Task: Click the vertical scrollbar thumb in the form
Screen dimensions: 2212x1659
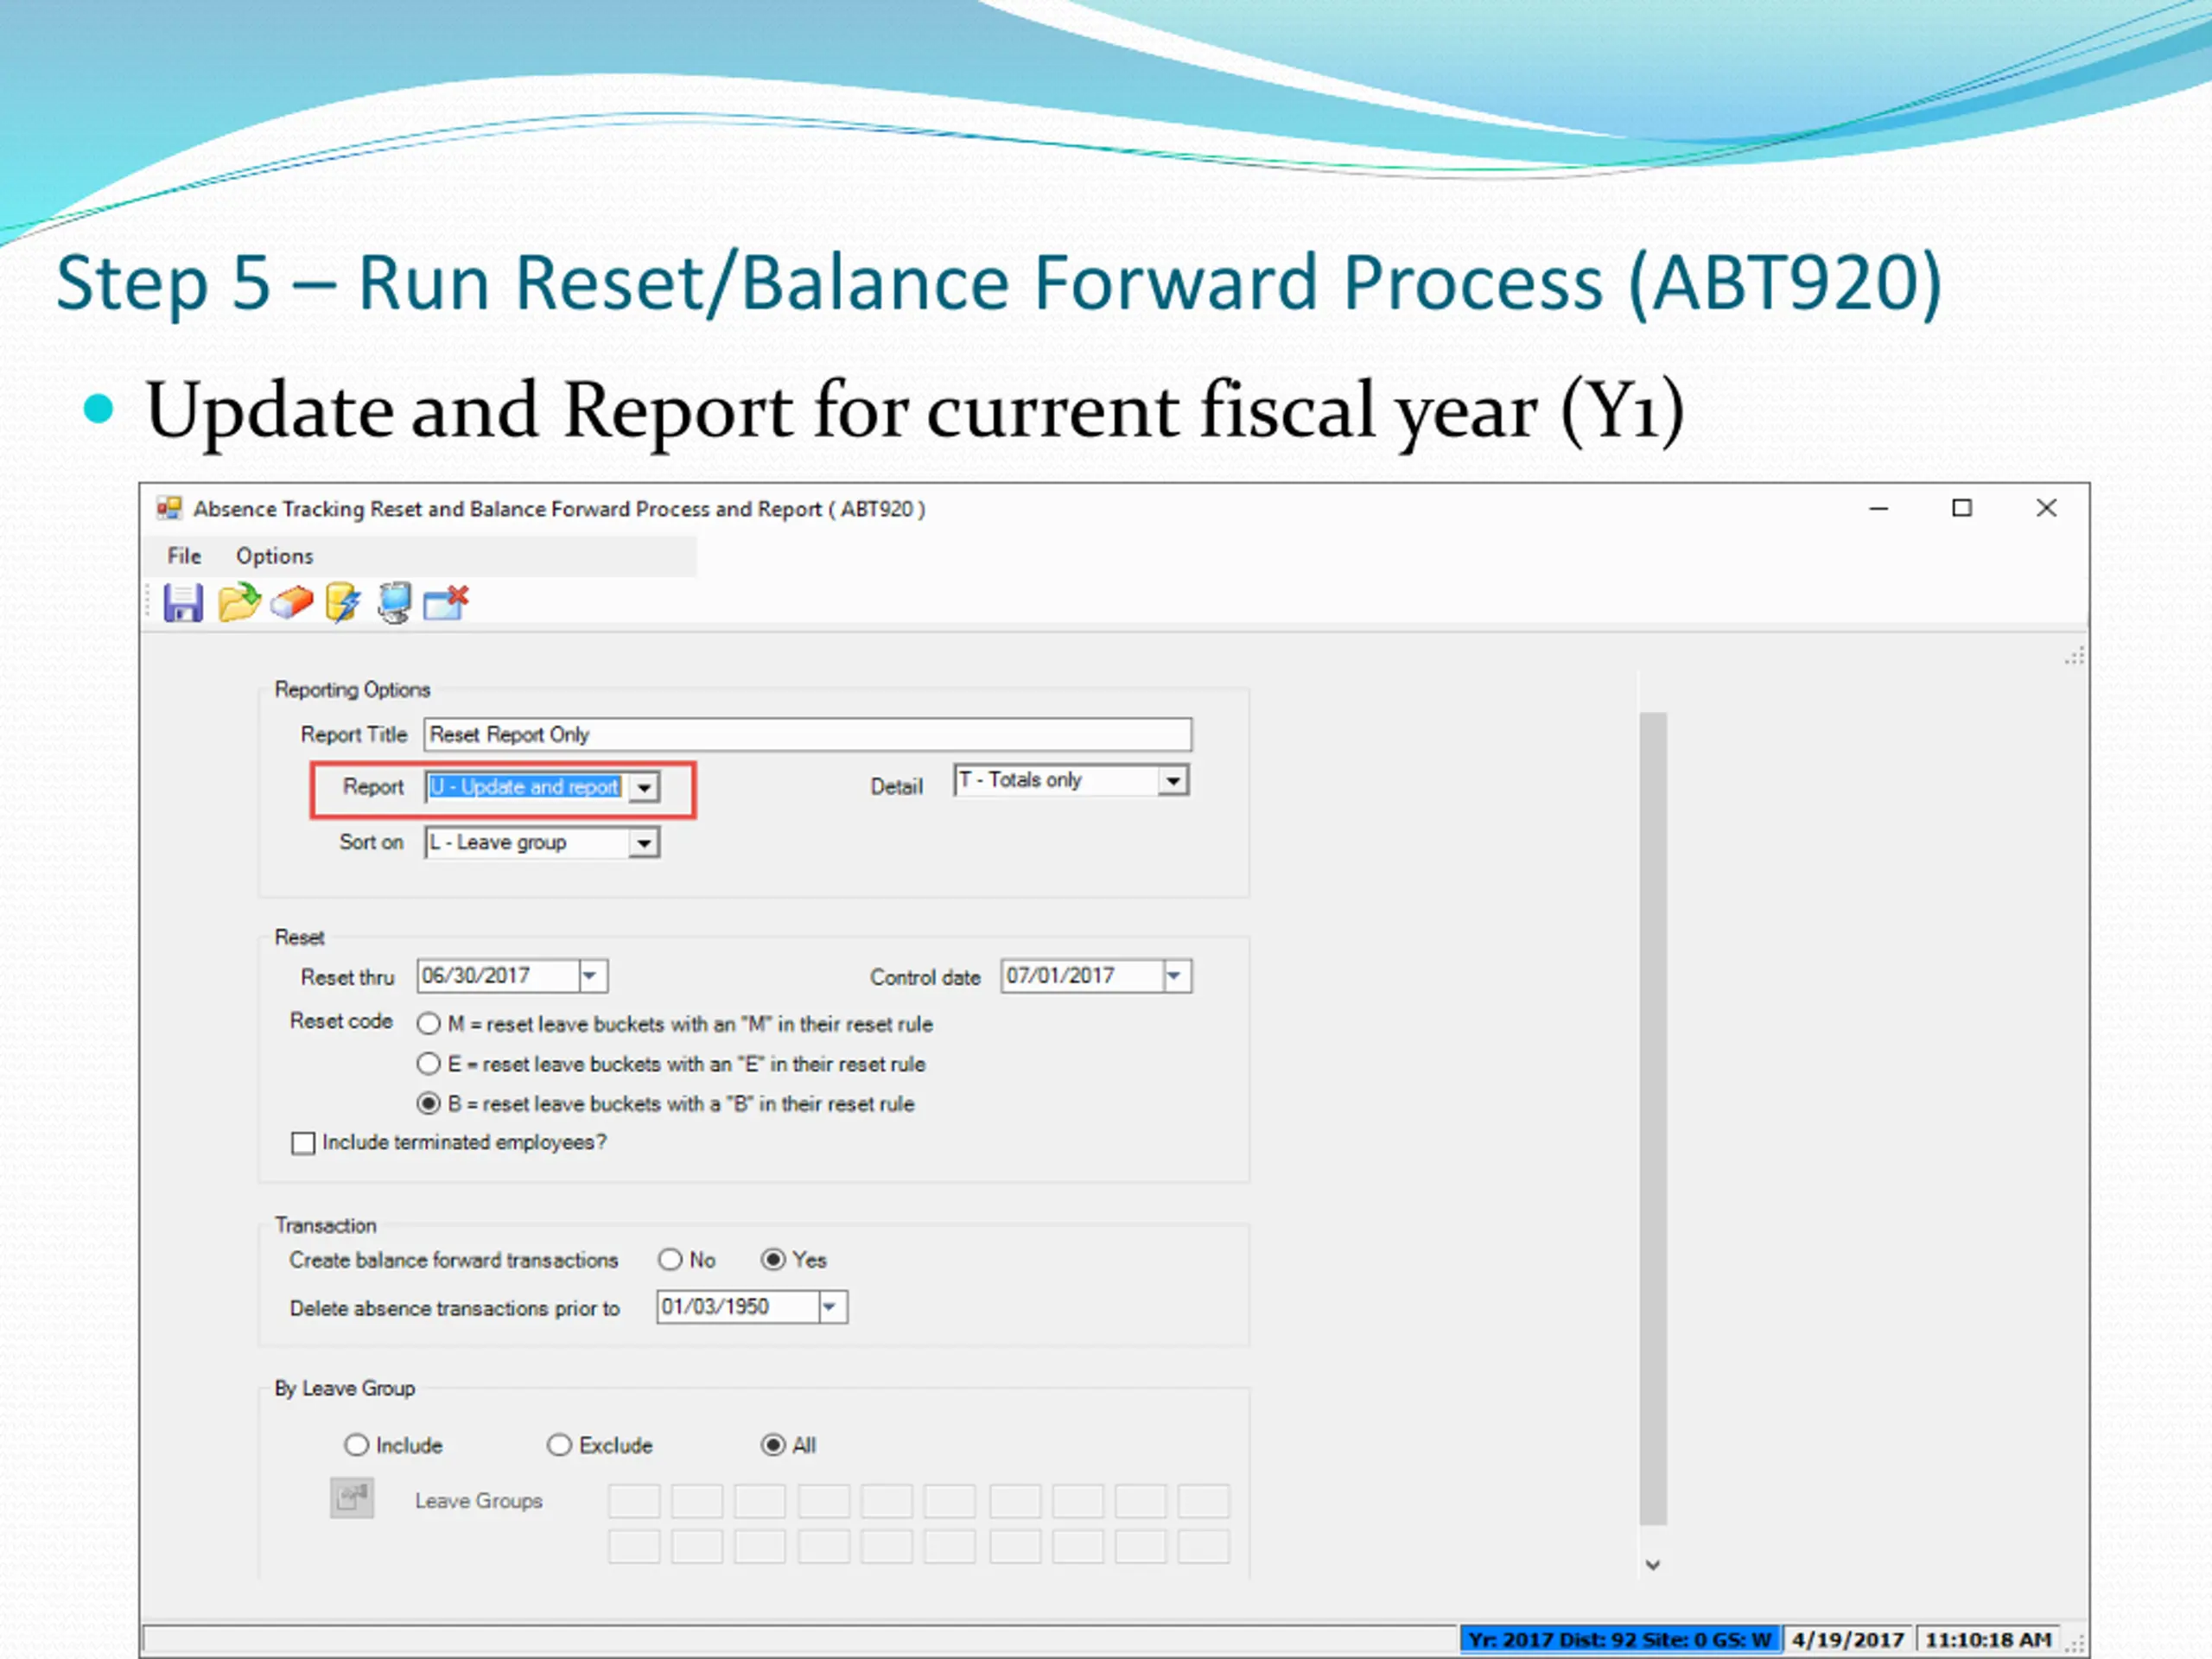Action: 1653,1118
